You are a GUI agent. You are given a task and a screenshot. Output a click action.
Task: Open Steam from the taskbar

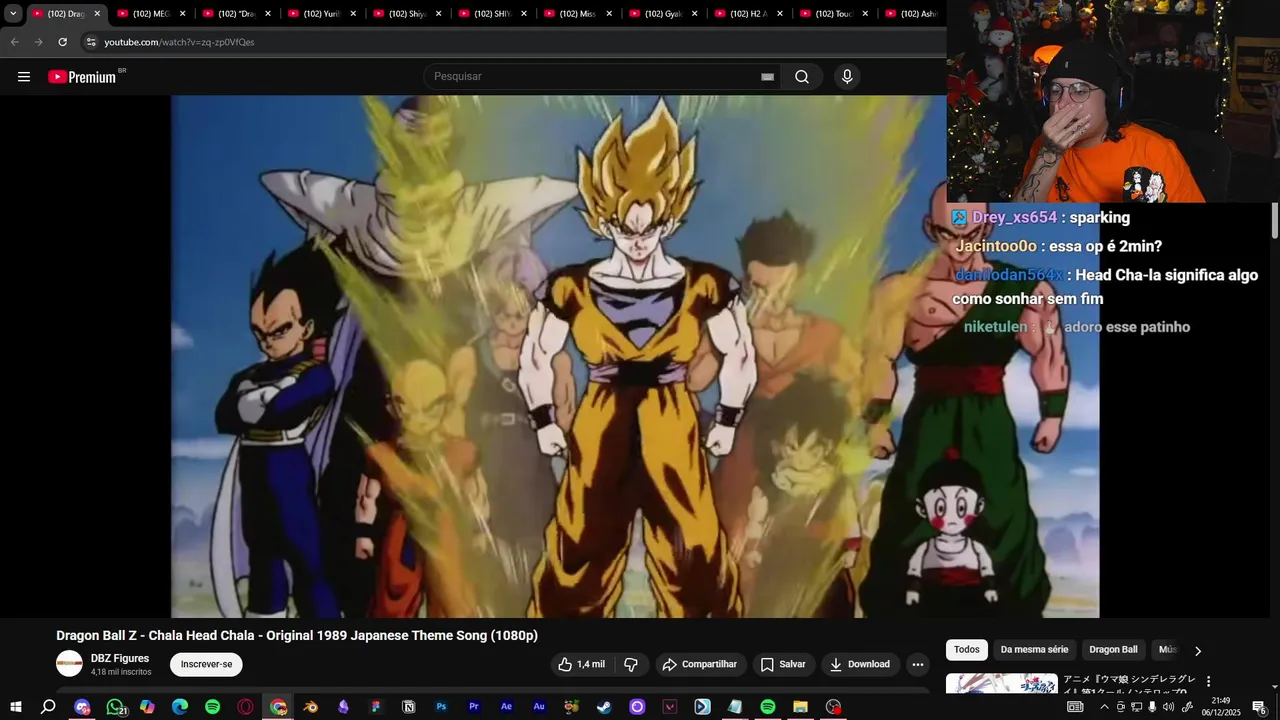(x=604, y=707)
